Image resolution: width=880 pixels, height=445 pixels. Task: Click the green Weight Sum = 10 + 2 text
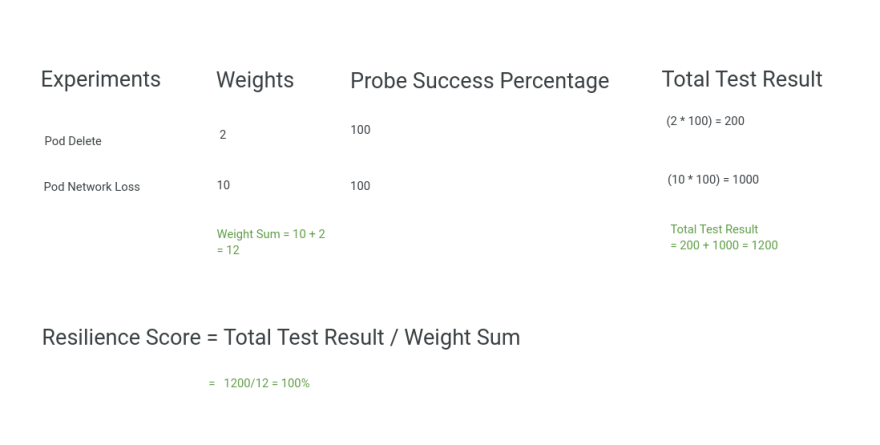tap(270, 234)
